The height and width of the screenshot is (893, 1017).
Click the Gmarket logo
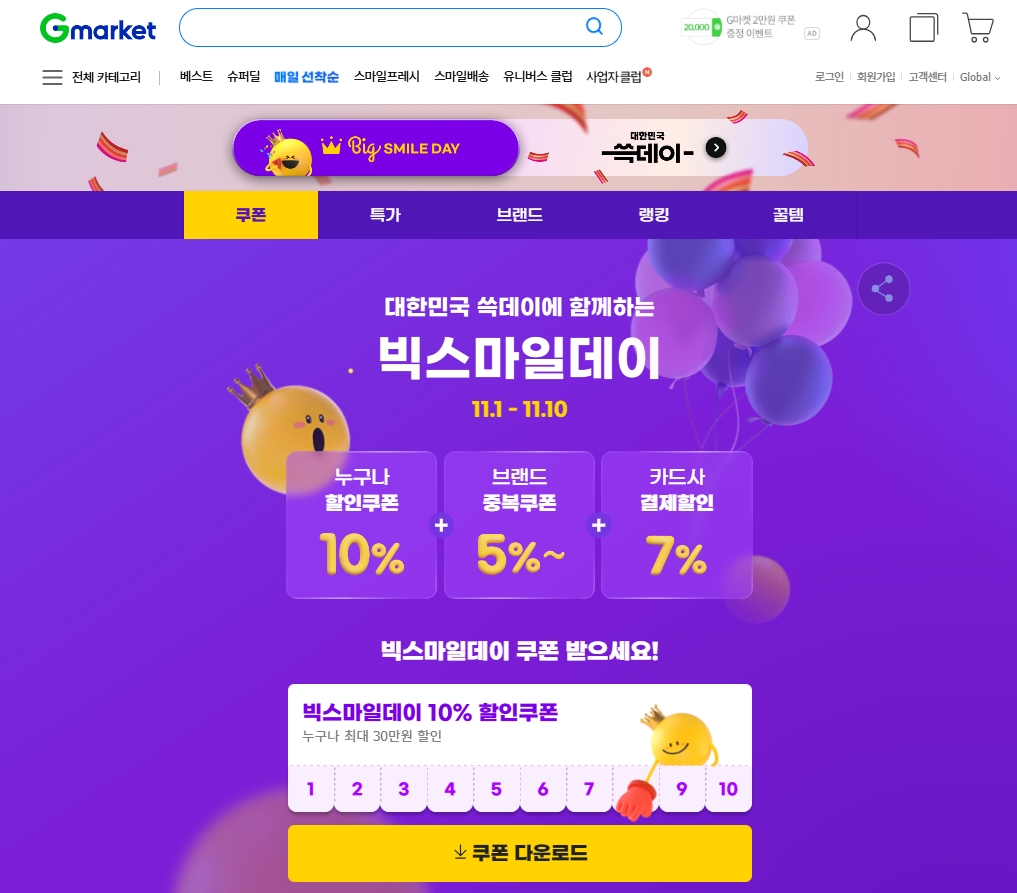tap(98, 29)
